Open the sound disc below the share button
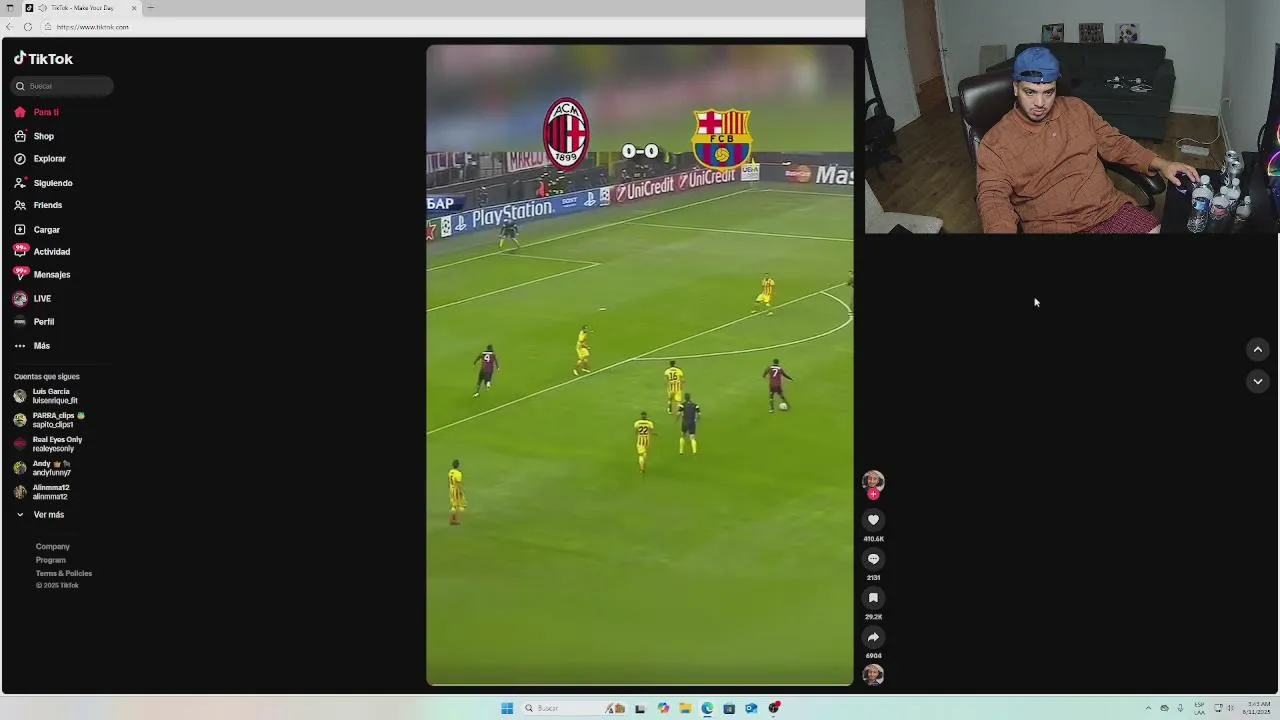1280x720 pixels. (873, 675)
